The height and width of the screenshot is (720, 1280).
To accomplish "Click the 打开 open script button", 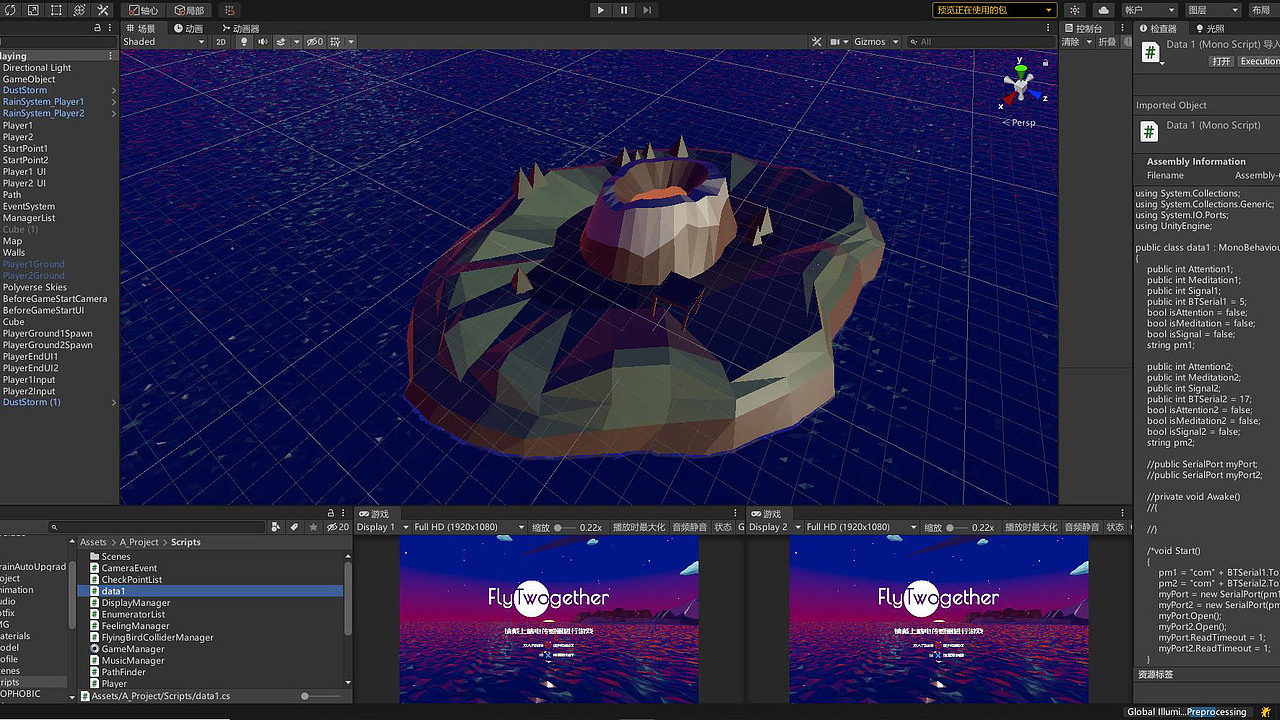I will [x=1221, y=61].
